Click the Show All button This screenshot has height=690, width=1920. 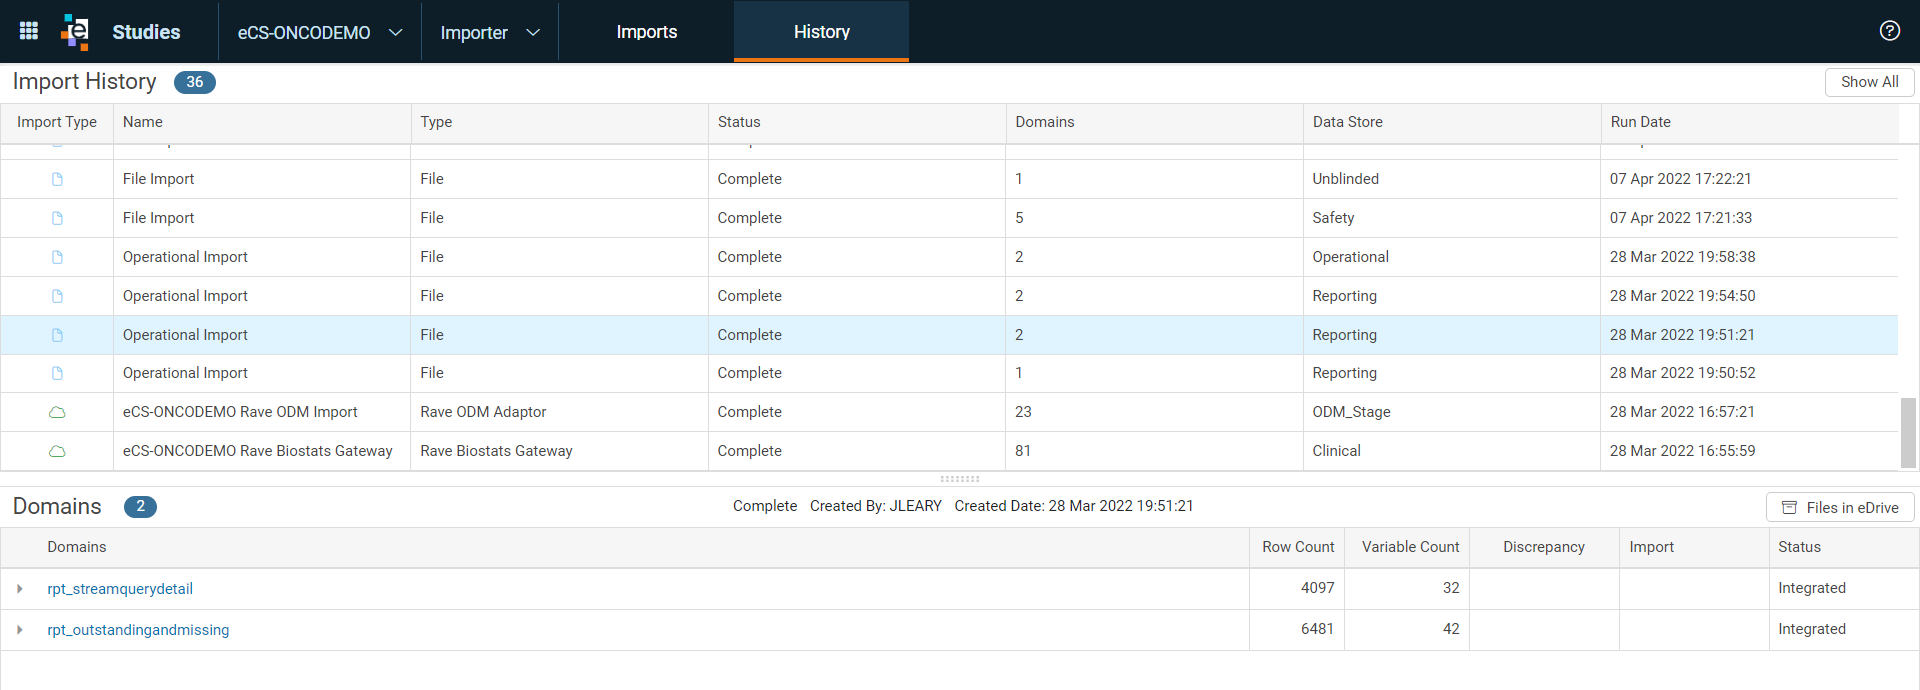pos(1869,82)
